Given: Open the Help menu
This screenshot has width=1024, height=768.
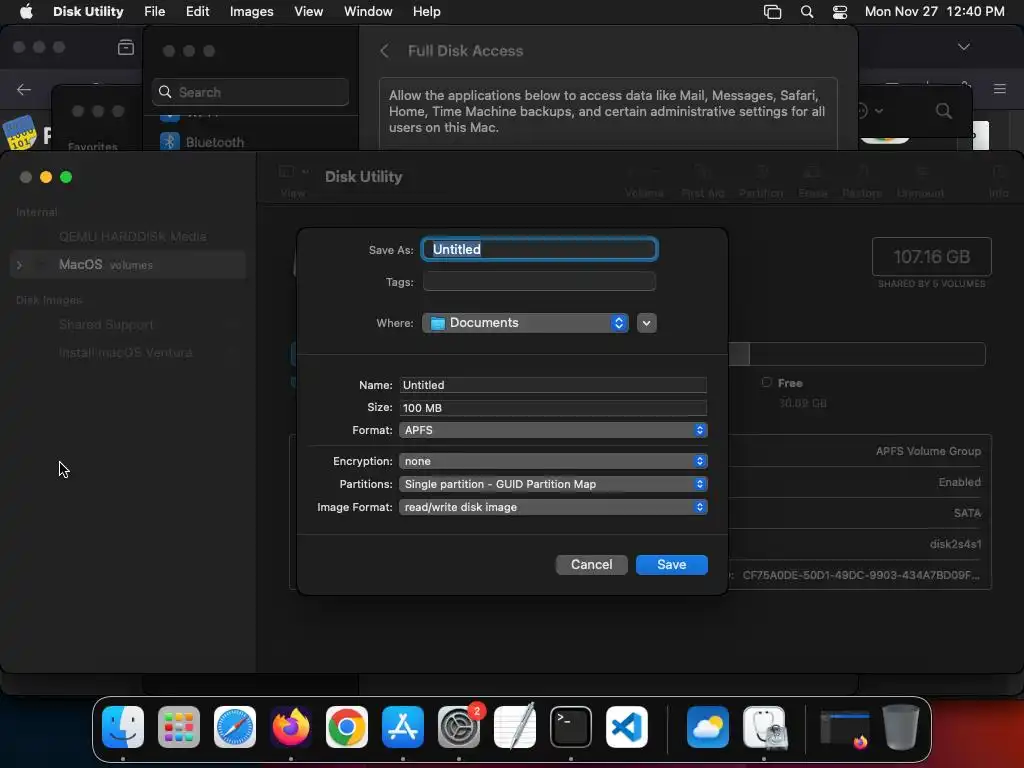Looking at the screenshot, I should [426, 12].
